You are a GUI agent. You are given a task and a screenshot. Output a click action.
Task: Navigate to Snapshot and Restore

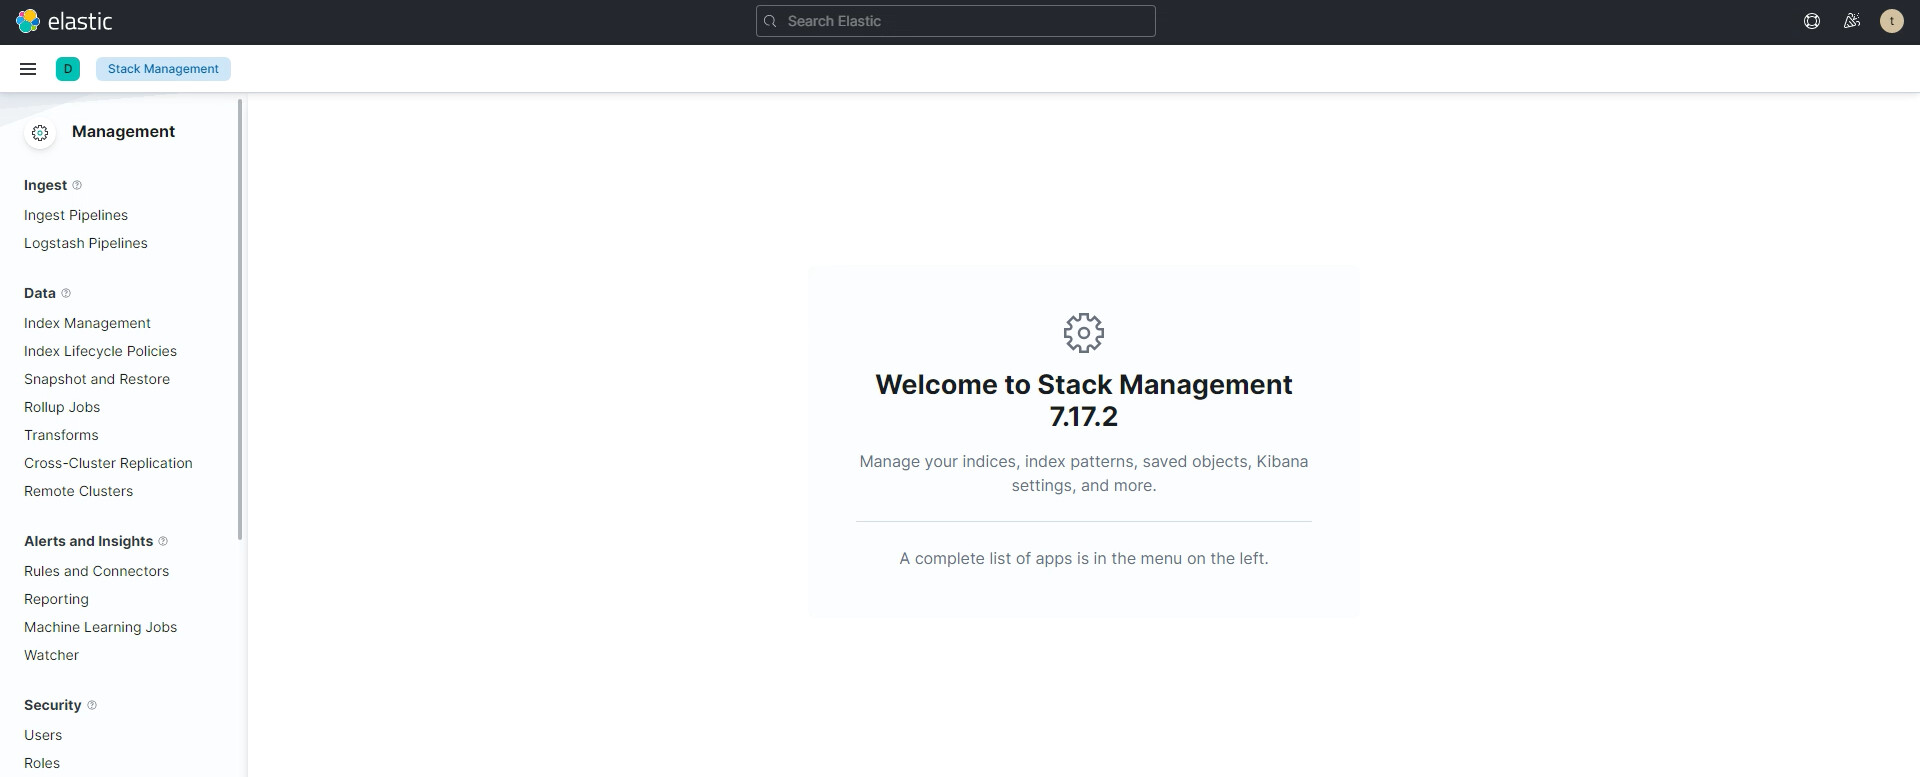pyautogui.click(x=97, y=379)
